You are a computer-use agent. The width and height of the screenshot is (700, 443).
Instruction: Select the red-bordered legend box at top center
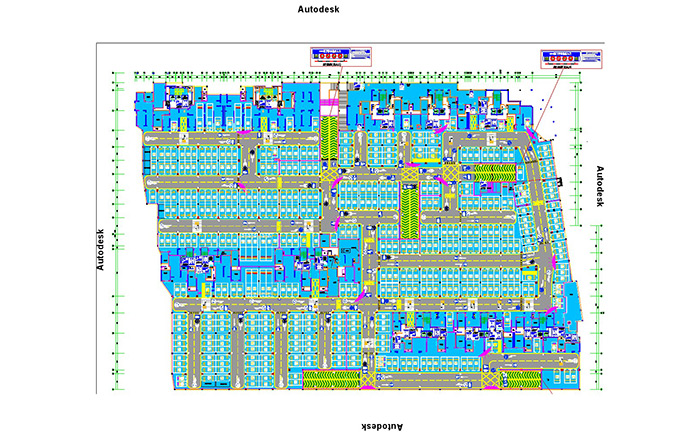(338, 56)
